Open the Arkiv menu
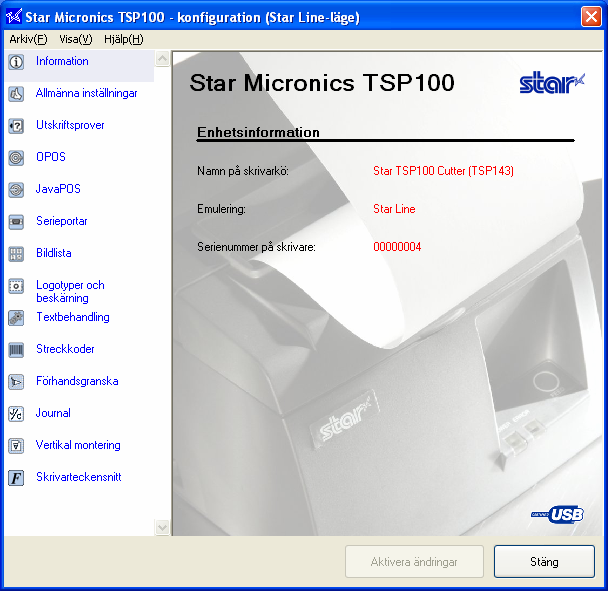608x591 pixels. [x=28, y=39]
